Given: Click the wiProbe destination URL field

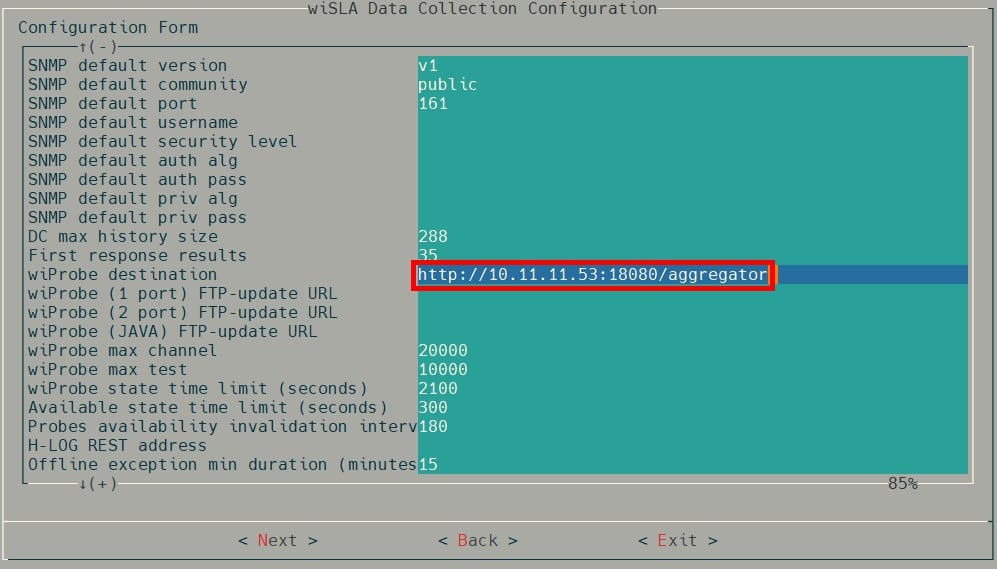Looking at the screenshot, I should click(x=692, y=275).
